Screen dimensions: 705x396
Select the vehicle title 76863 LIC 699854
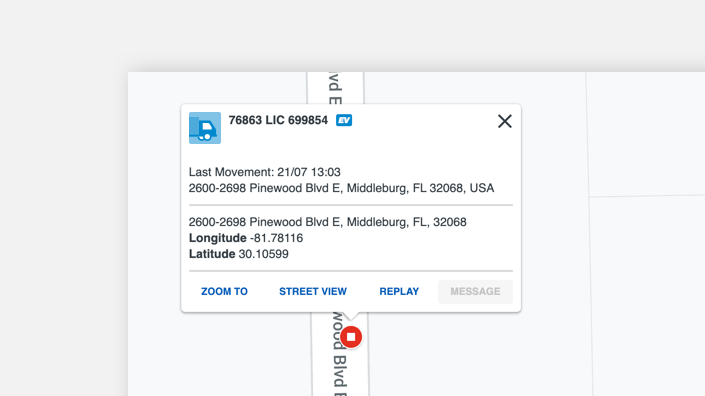pos(278,120)
